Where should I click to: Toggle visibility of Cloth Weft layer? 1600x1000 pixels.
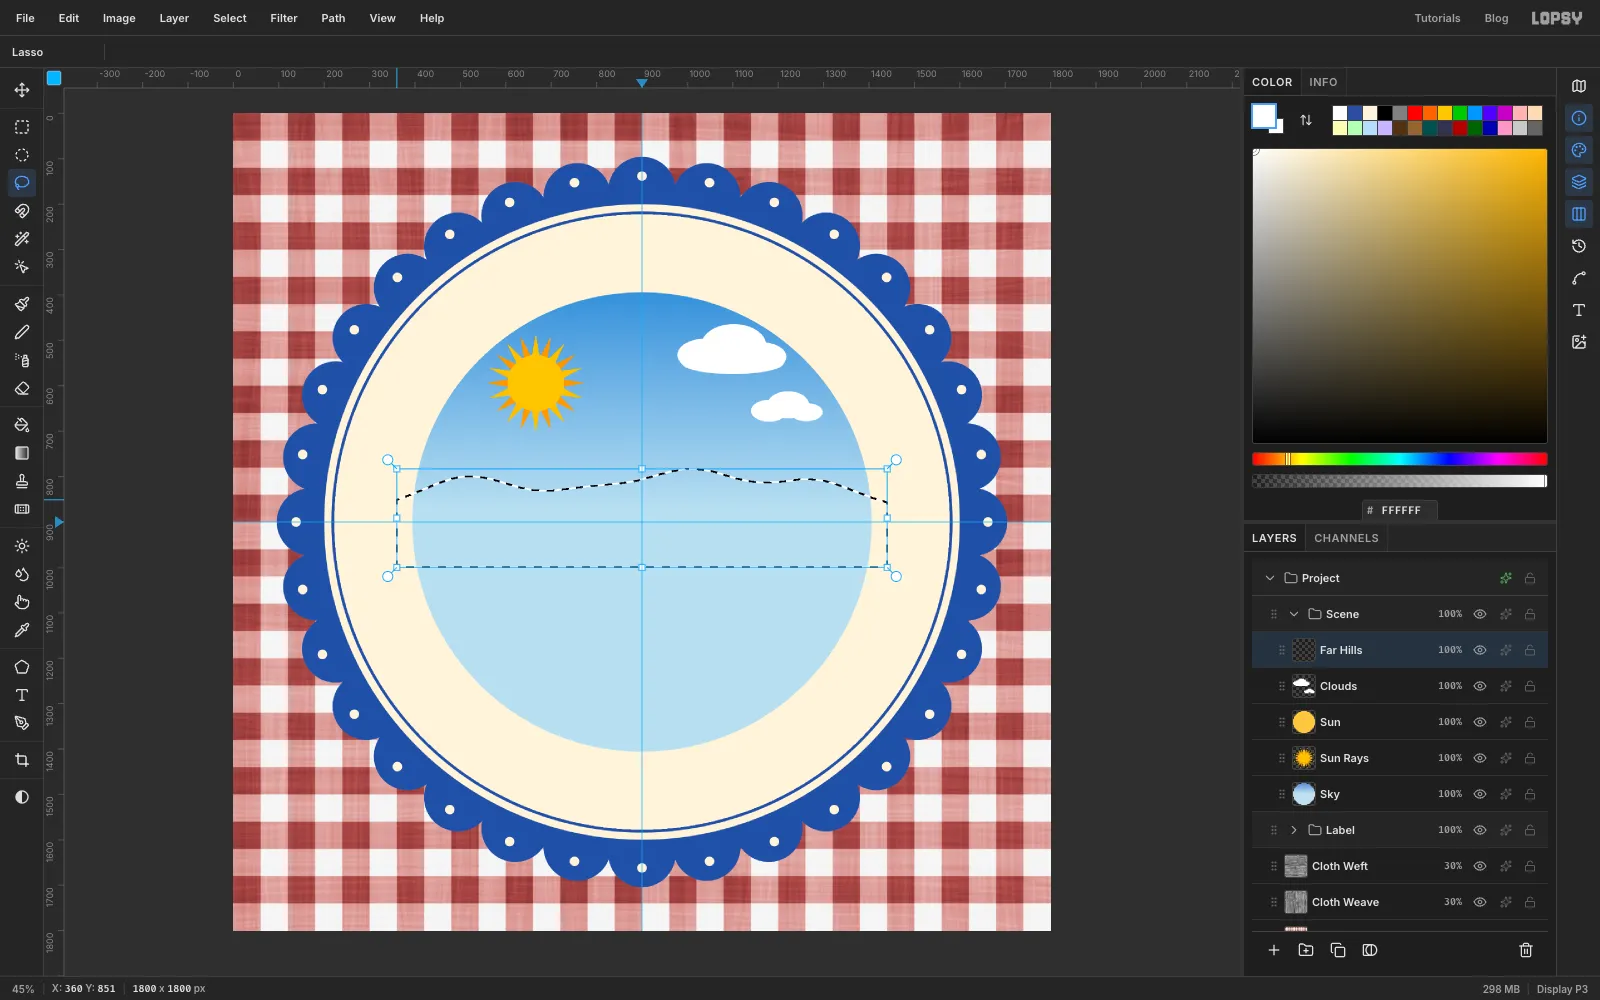tap(1480, 866)
